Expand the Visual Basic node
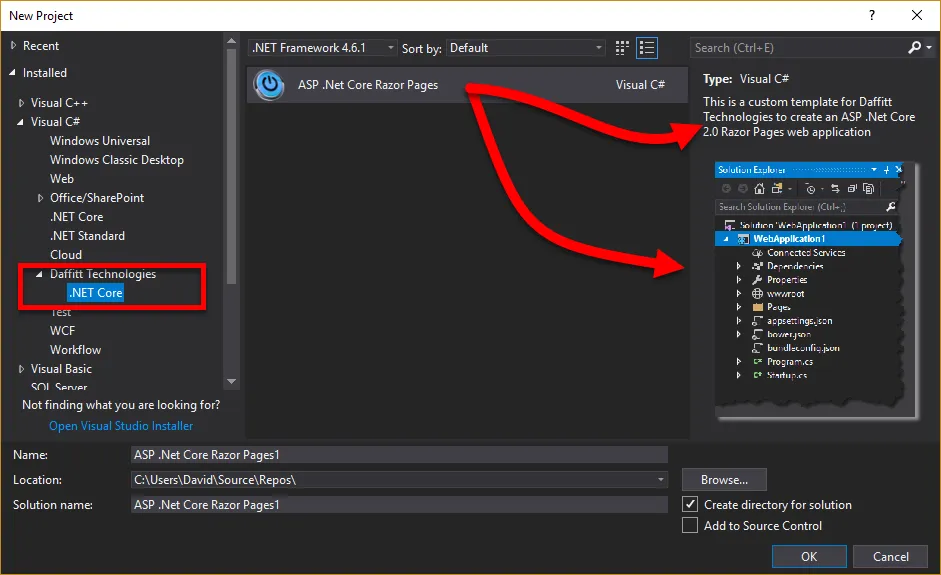This screenshot has height=575, width=941. pyautogui.click(x=22, y=369)
